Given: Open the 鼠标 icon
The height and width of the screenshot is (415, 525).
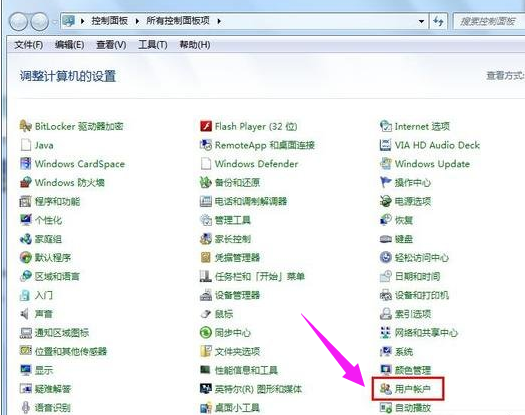Looking at the screenshot, I should click(x=206, y=314).
